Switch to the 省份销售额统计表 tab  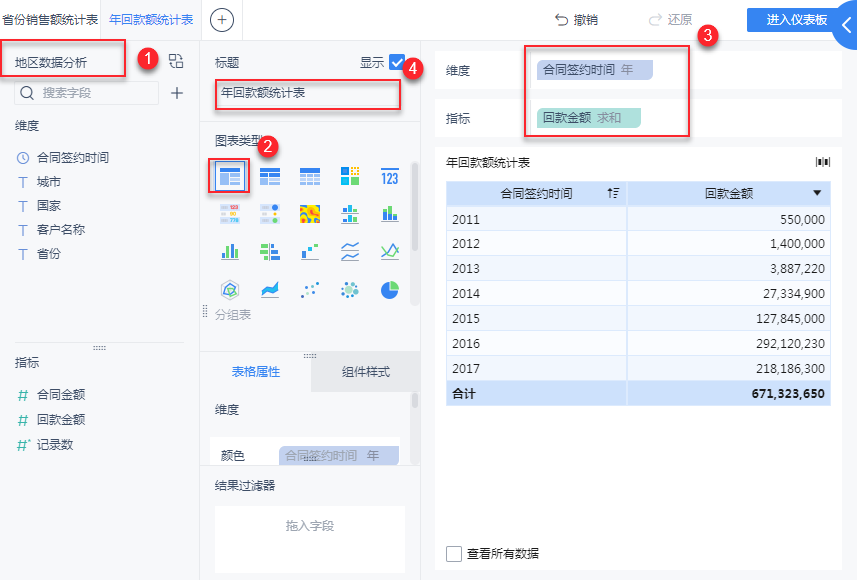[x=50, y=20]
